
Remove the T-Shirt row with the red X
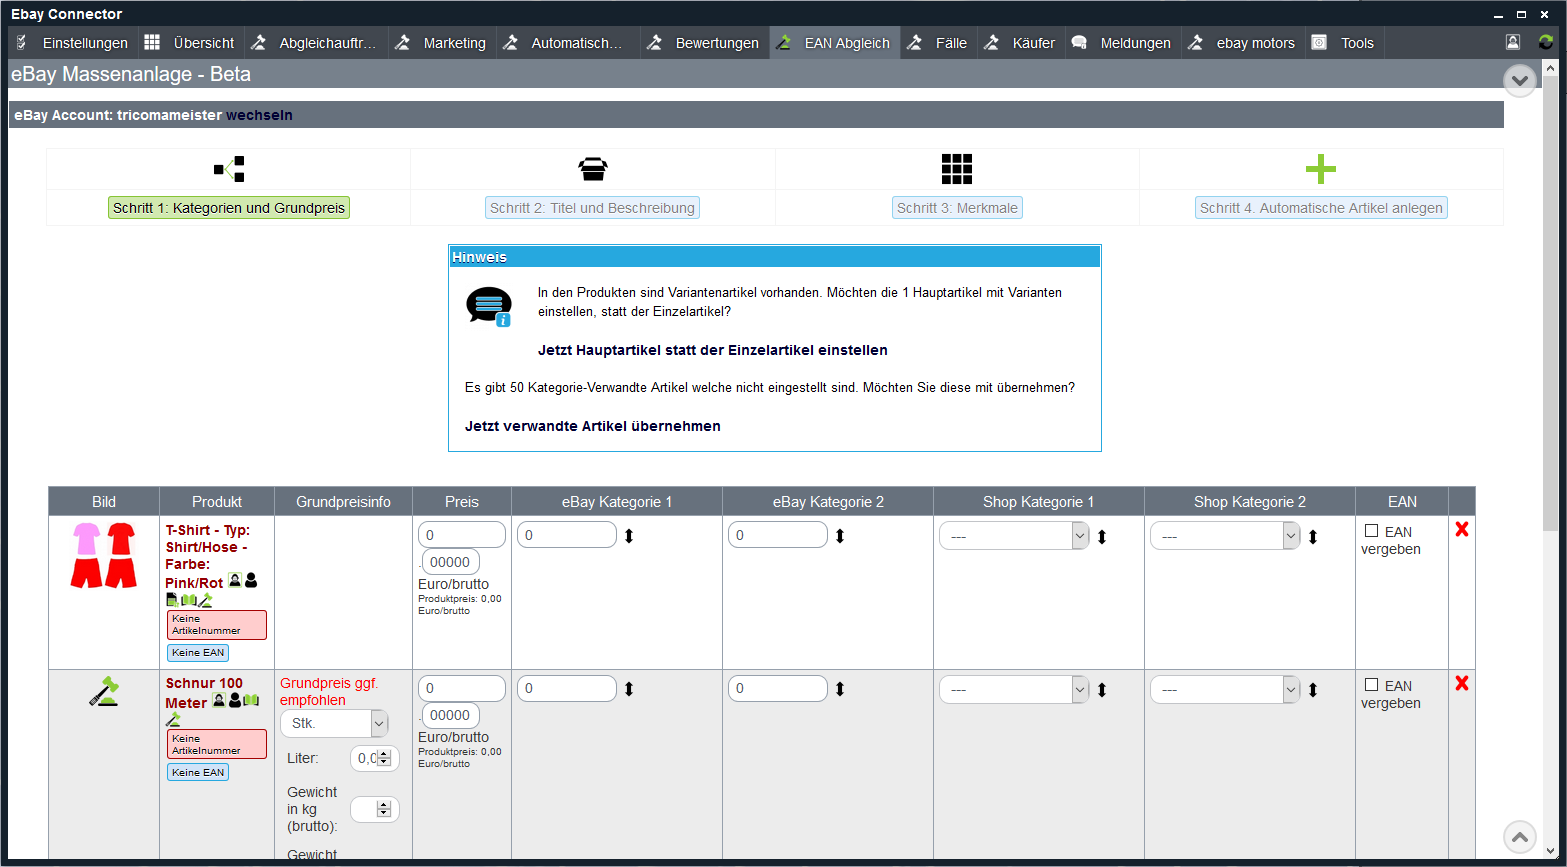click(x=1462, y=529)
